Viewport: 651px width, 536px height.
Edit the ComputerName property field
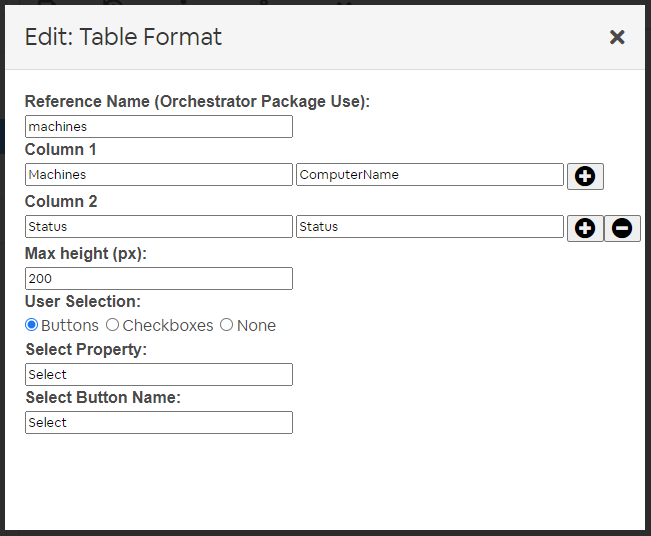click(x=430, y=174)
